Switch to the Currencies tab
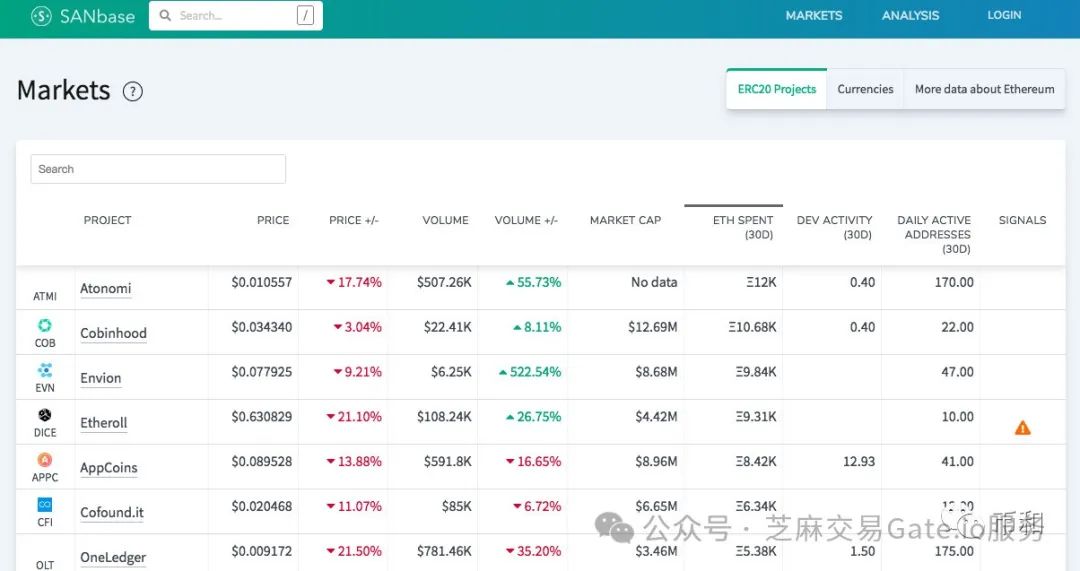The width and height of the screenshot is (1080, 571). click(865, 89)
